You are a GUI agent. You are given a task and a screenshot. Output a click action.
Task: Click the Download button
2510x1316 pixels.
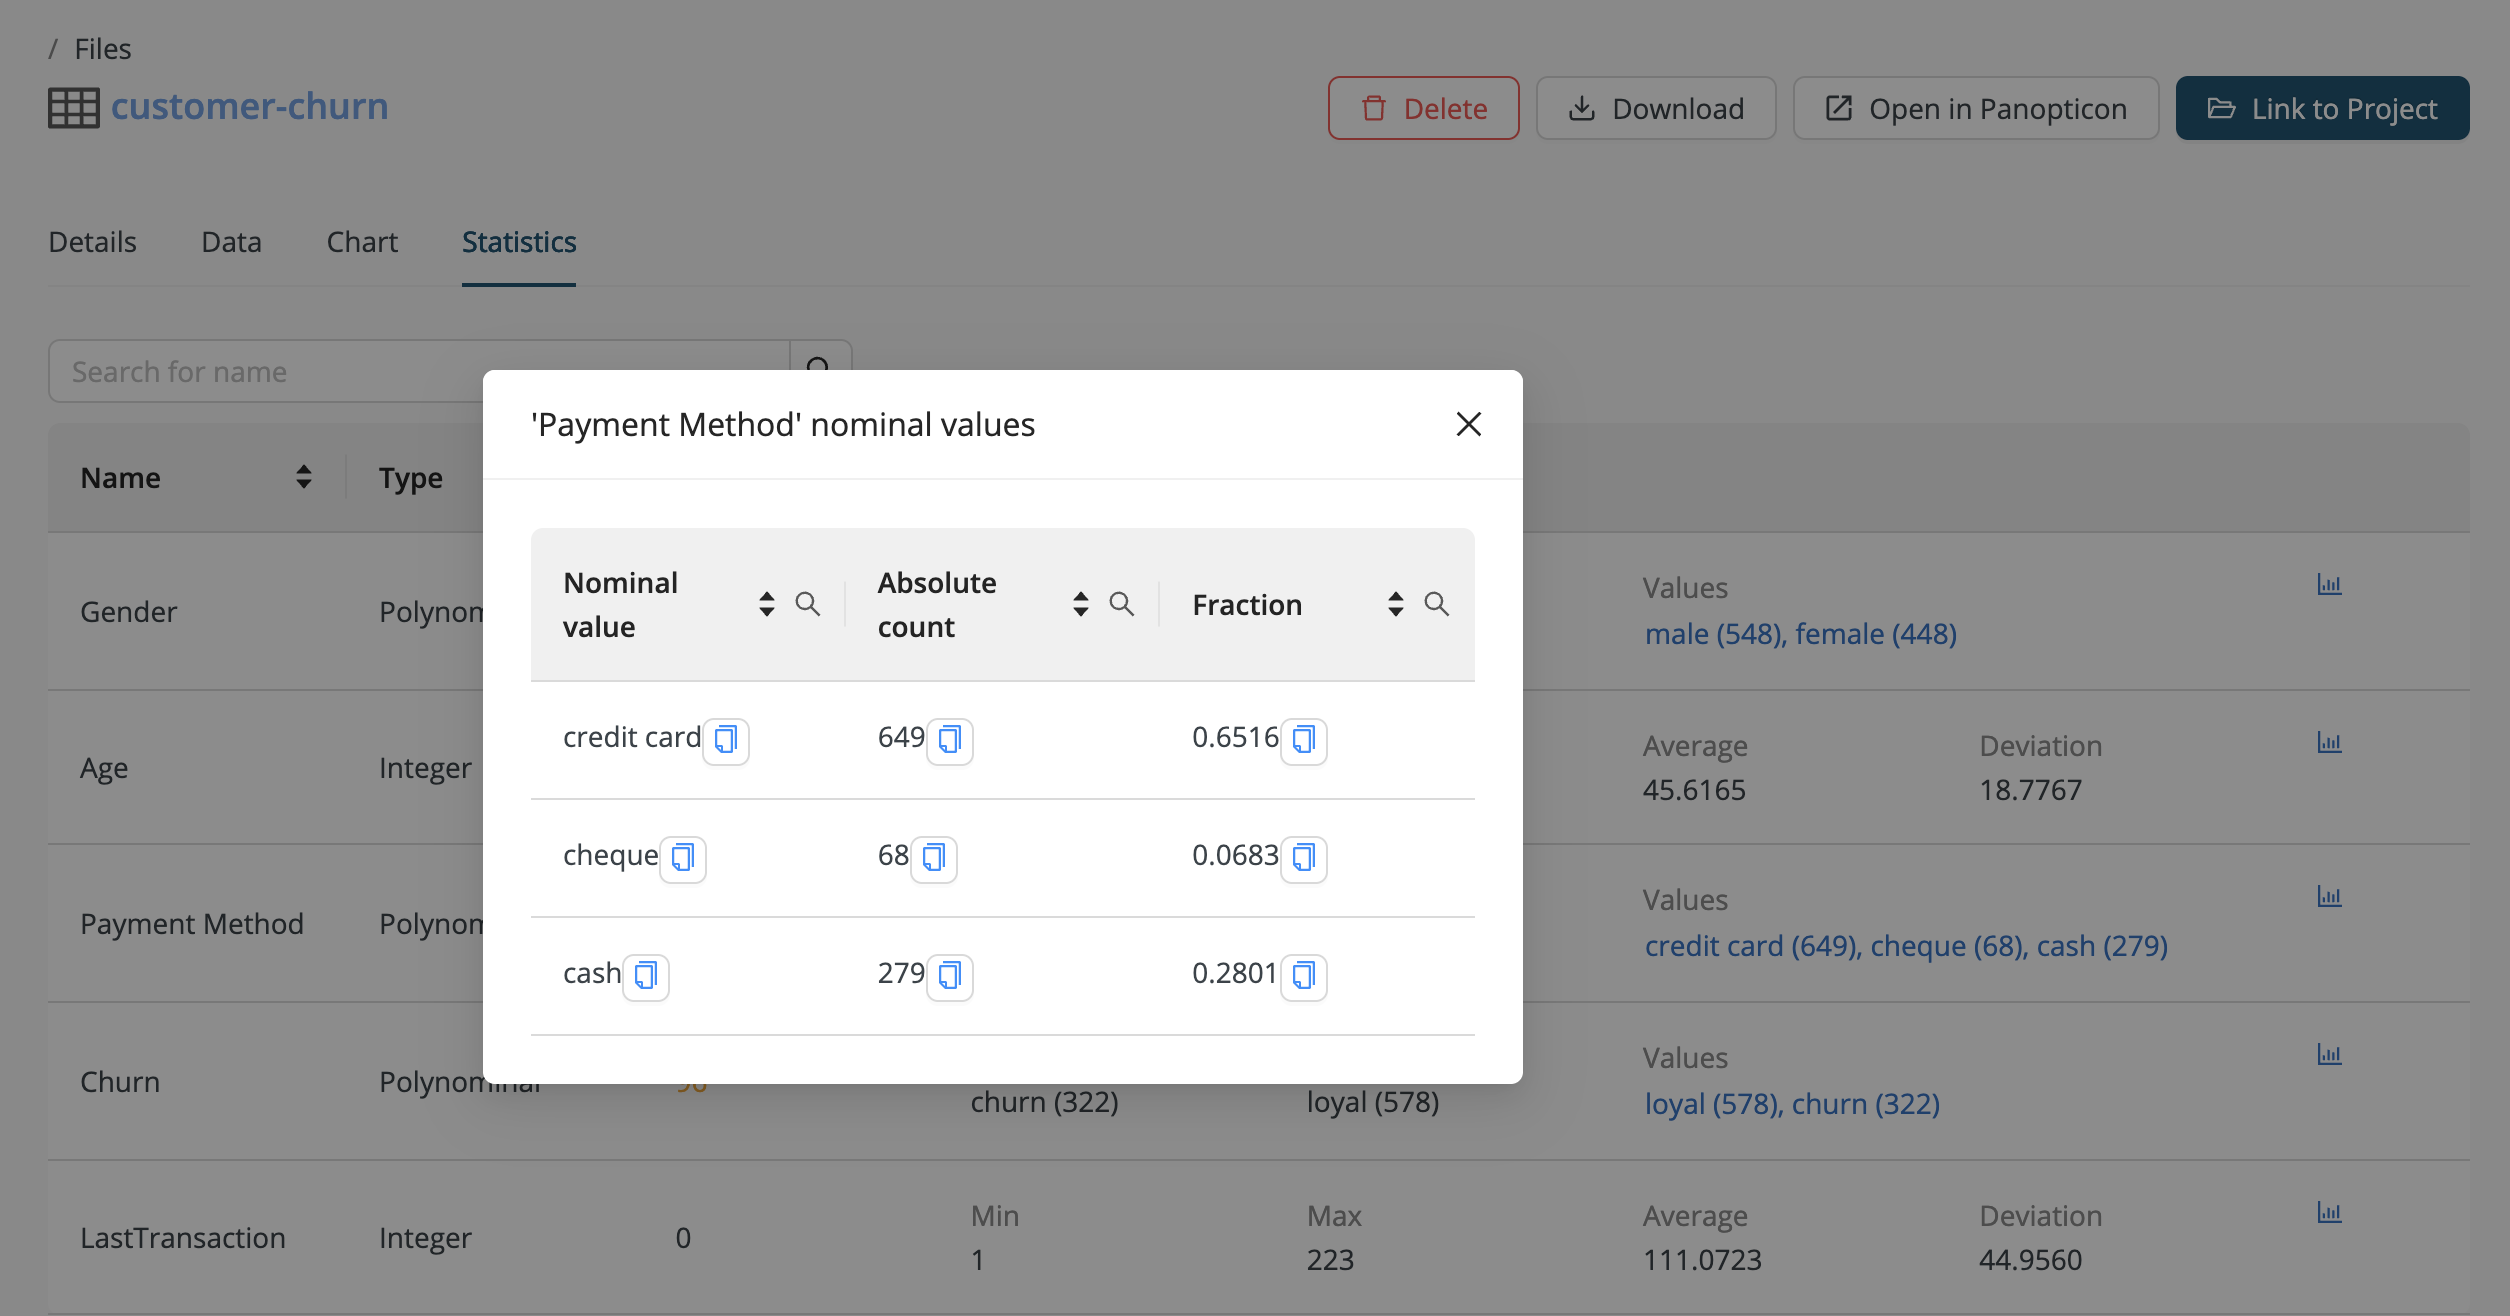[x=1656, y=108]
